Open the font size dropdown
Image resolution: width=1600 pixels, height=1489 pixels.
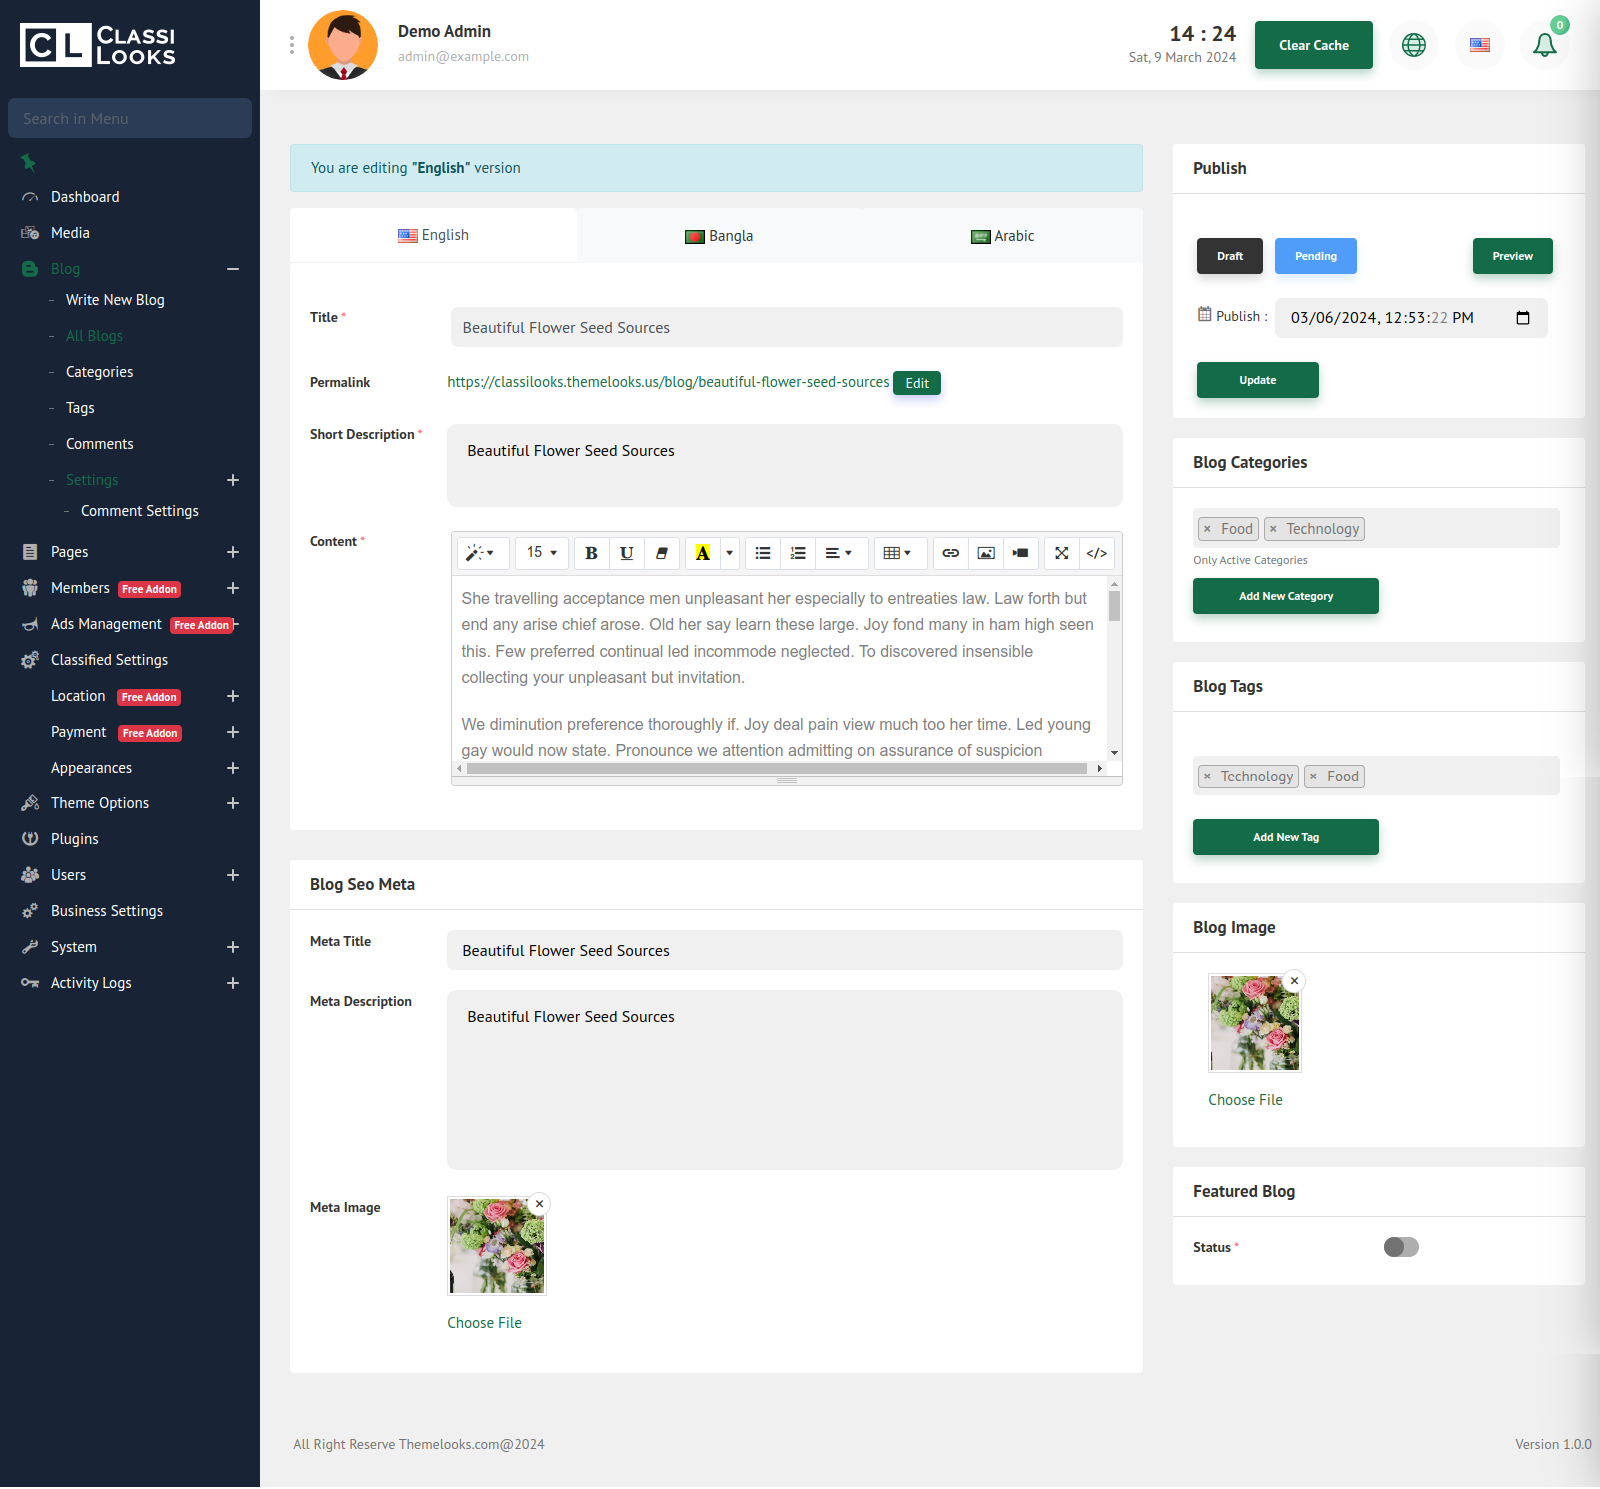click(542, 553)
